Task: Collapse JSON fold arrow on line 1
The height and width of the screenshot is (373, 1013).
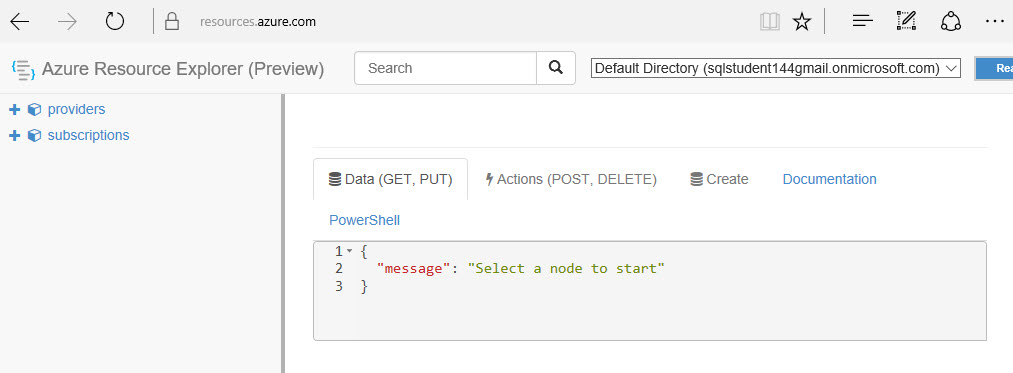Action: (x=350, y=251)
